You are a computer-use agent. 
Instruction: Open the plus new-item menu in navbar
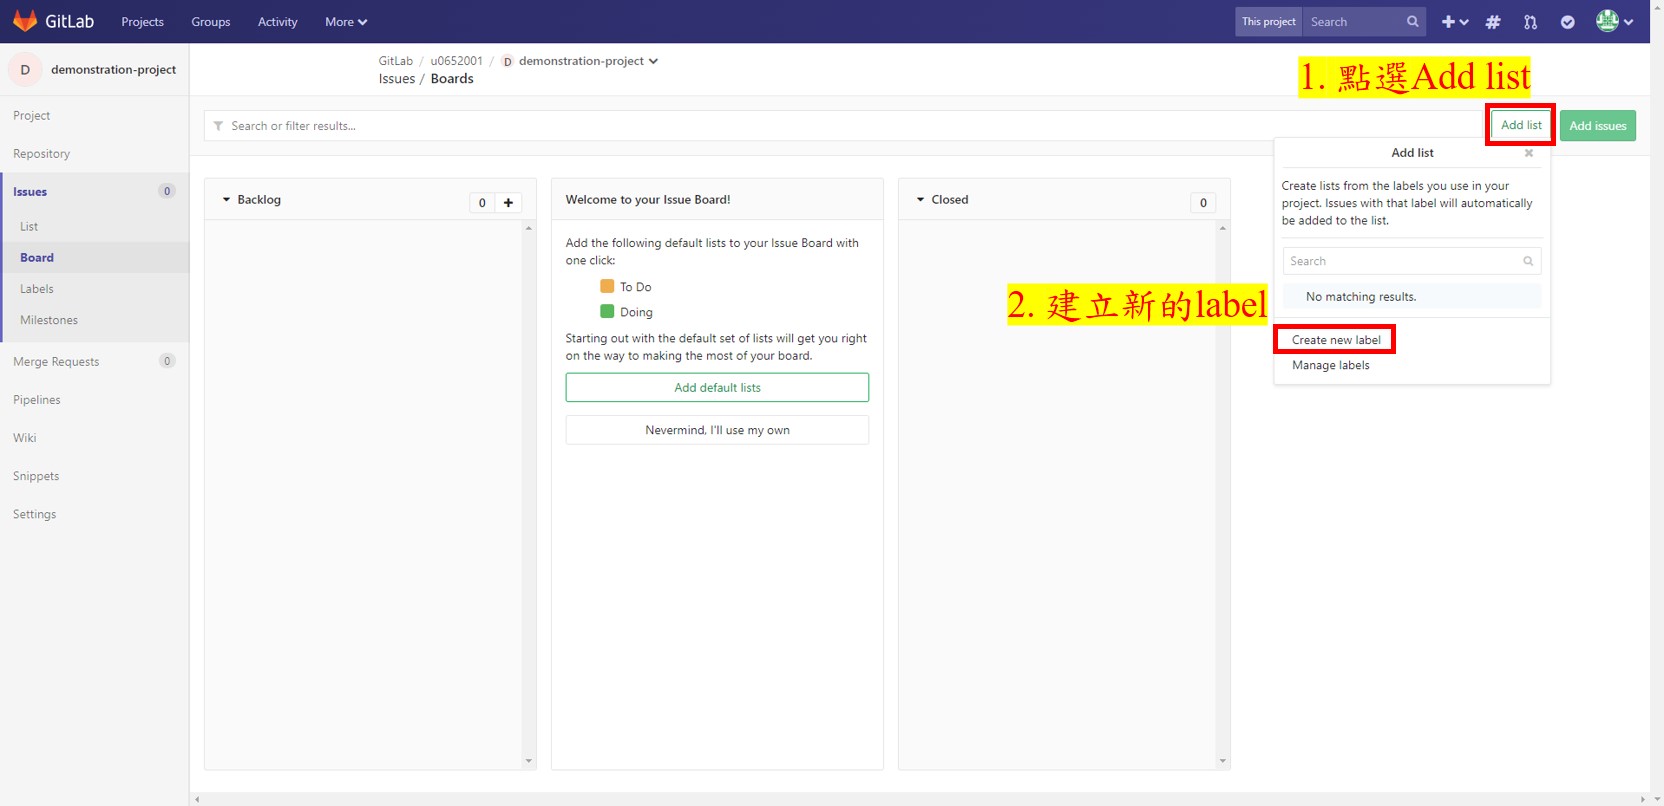(1454, 22)
